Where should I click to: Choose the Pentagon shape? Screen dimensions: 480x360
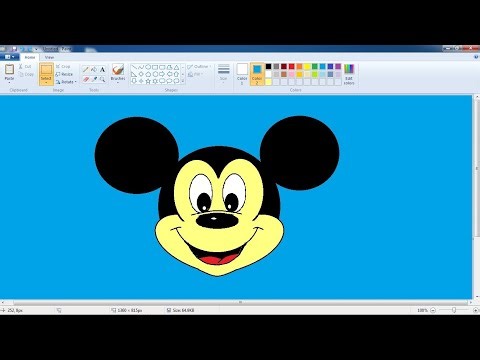(x=148, y=74)
